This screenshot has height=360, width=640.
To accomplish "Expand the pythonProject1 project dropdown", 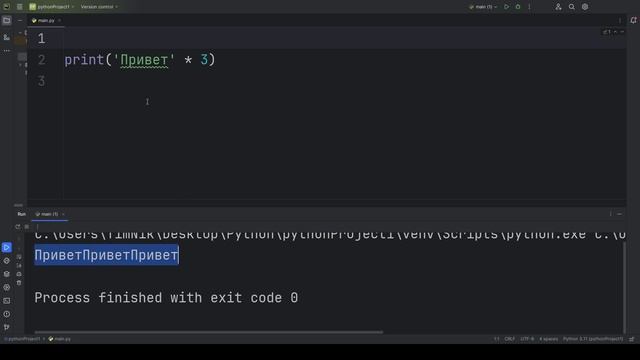I will click(x=51, y=7).
